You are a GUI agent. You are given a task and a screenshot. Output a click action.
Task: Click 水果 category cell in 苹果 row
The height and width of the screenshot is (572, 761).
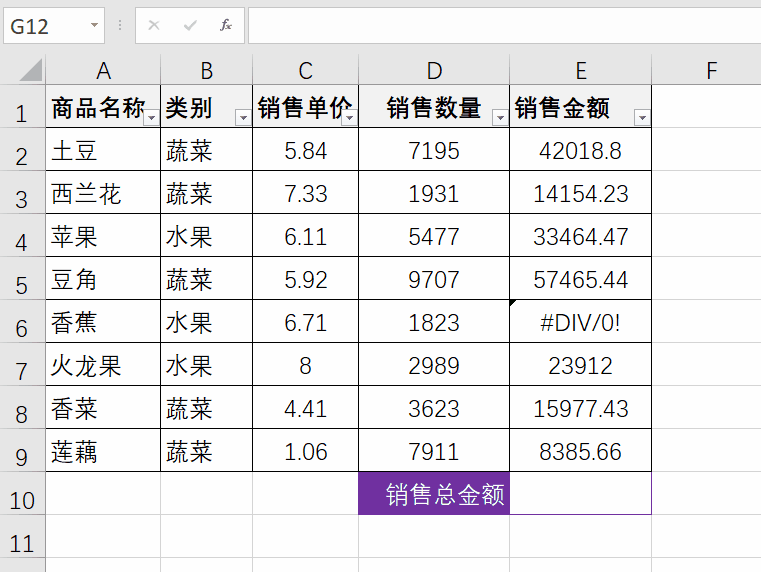point(206,235)
